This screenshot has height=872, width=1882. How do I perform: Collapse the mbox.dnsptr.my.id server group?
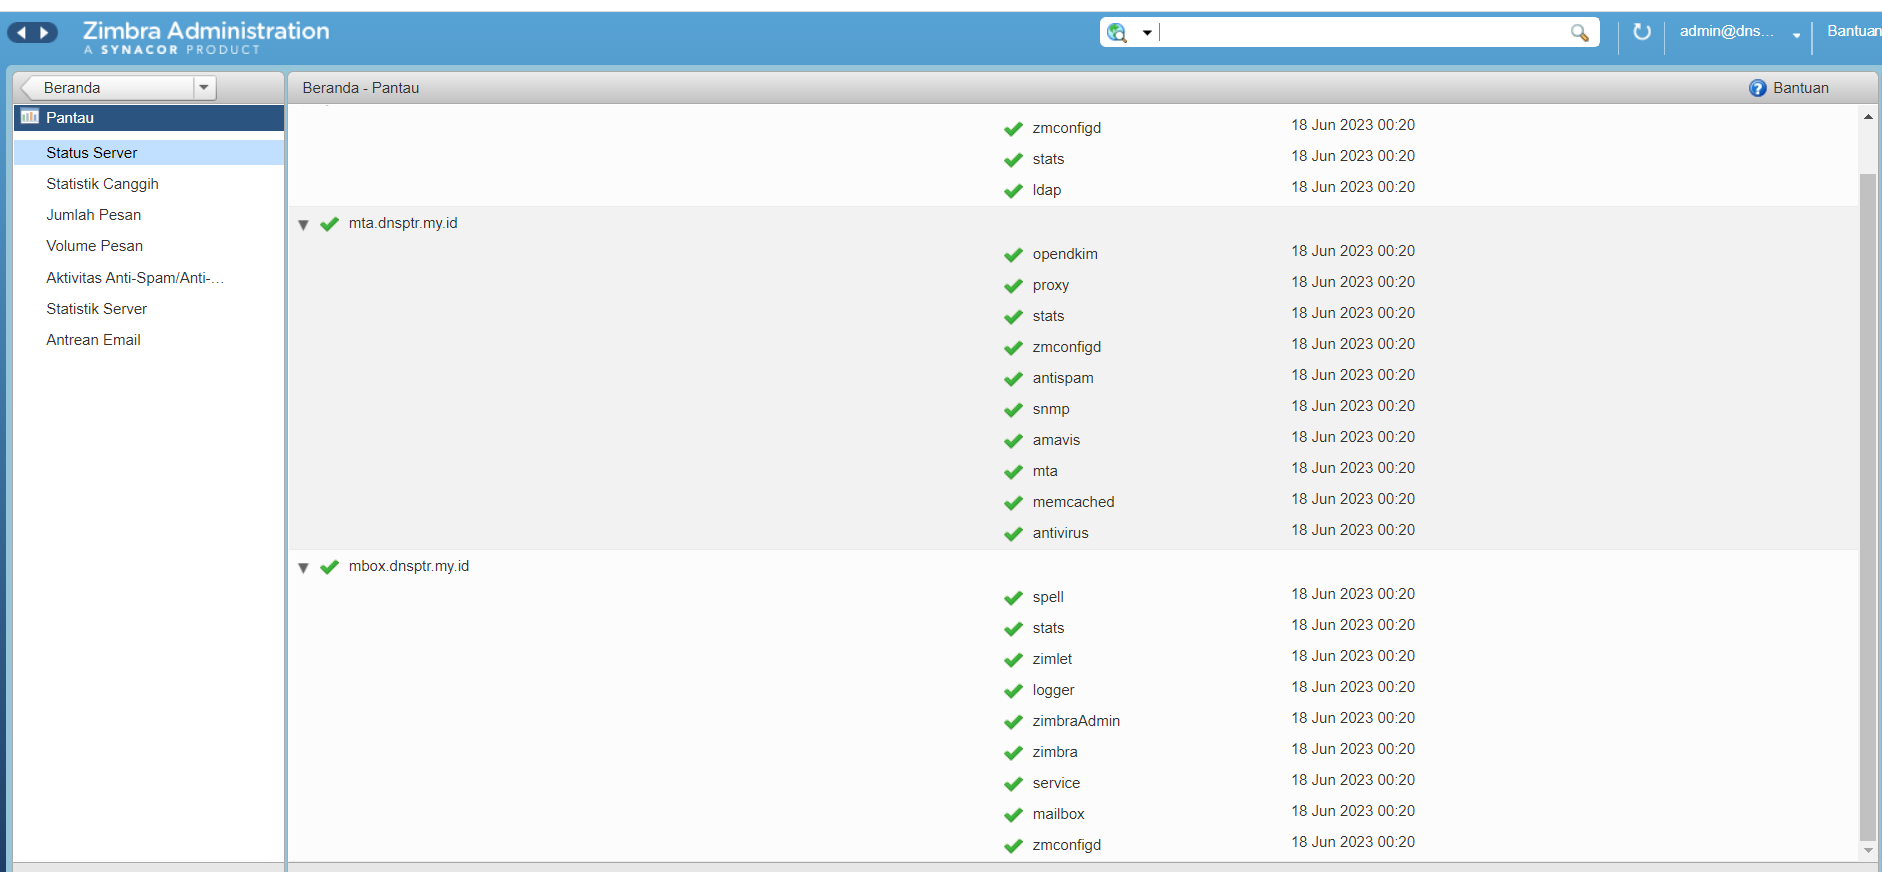coord(303,568)
